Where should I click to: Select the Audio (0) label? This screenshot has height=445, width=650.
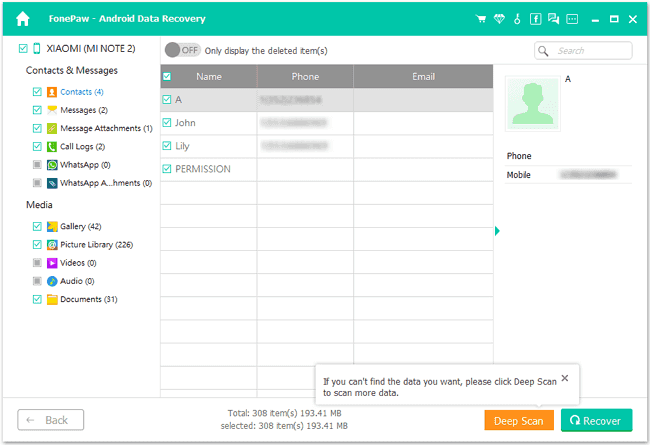pos(77,281)
